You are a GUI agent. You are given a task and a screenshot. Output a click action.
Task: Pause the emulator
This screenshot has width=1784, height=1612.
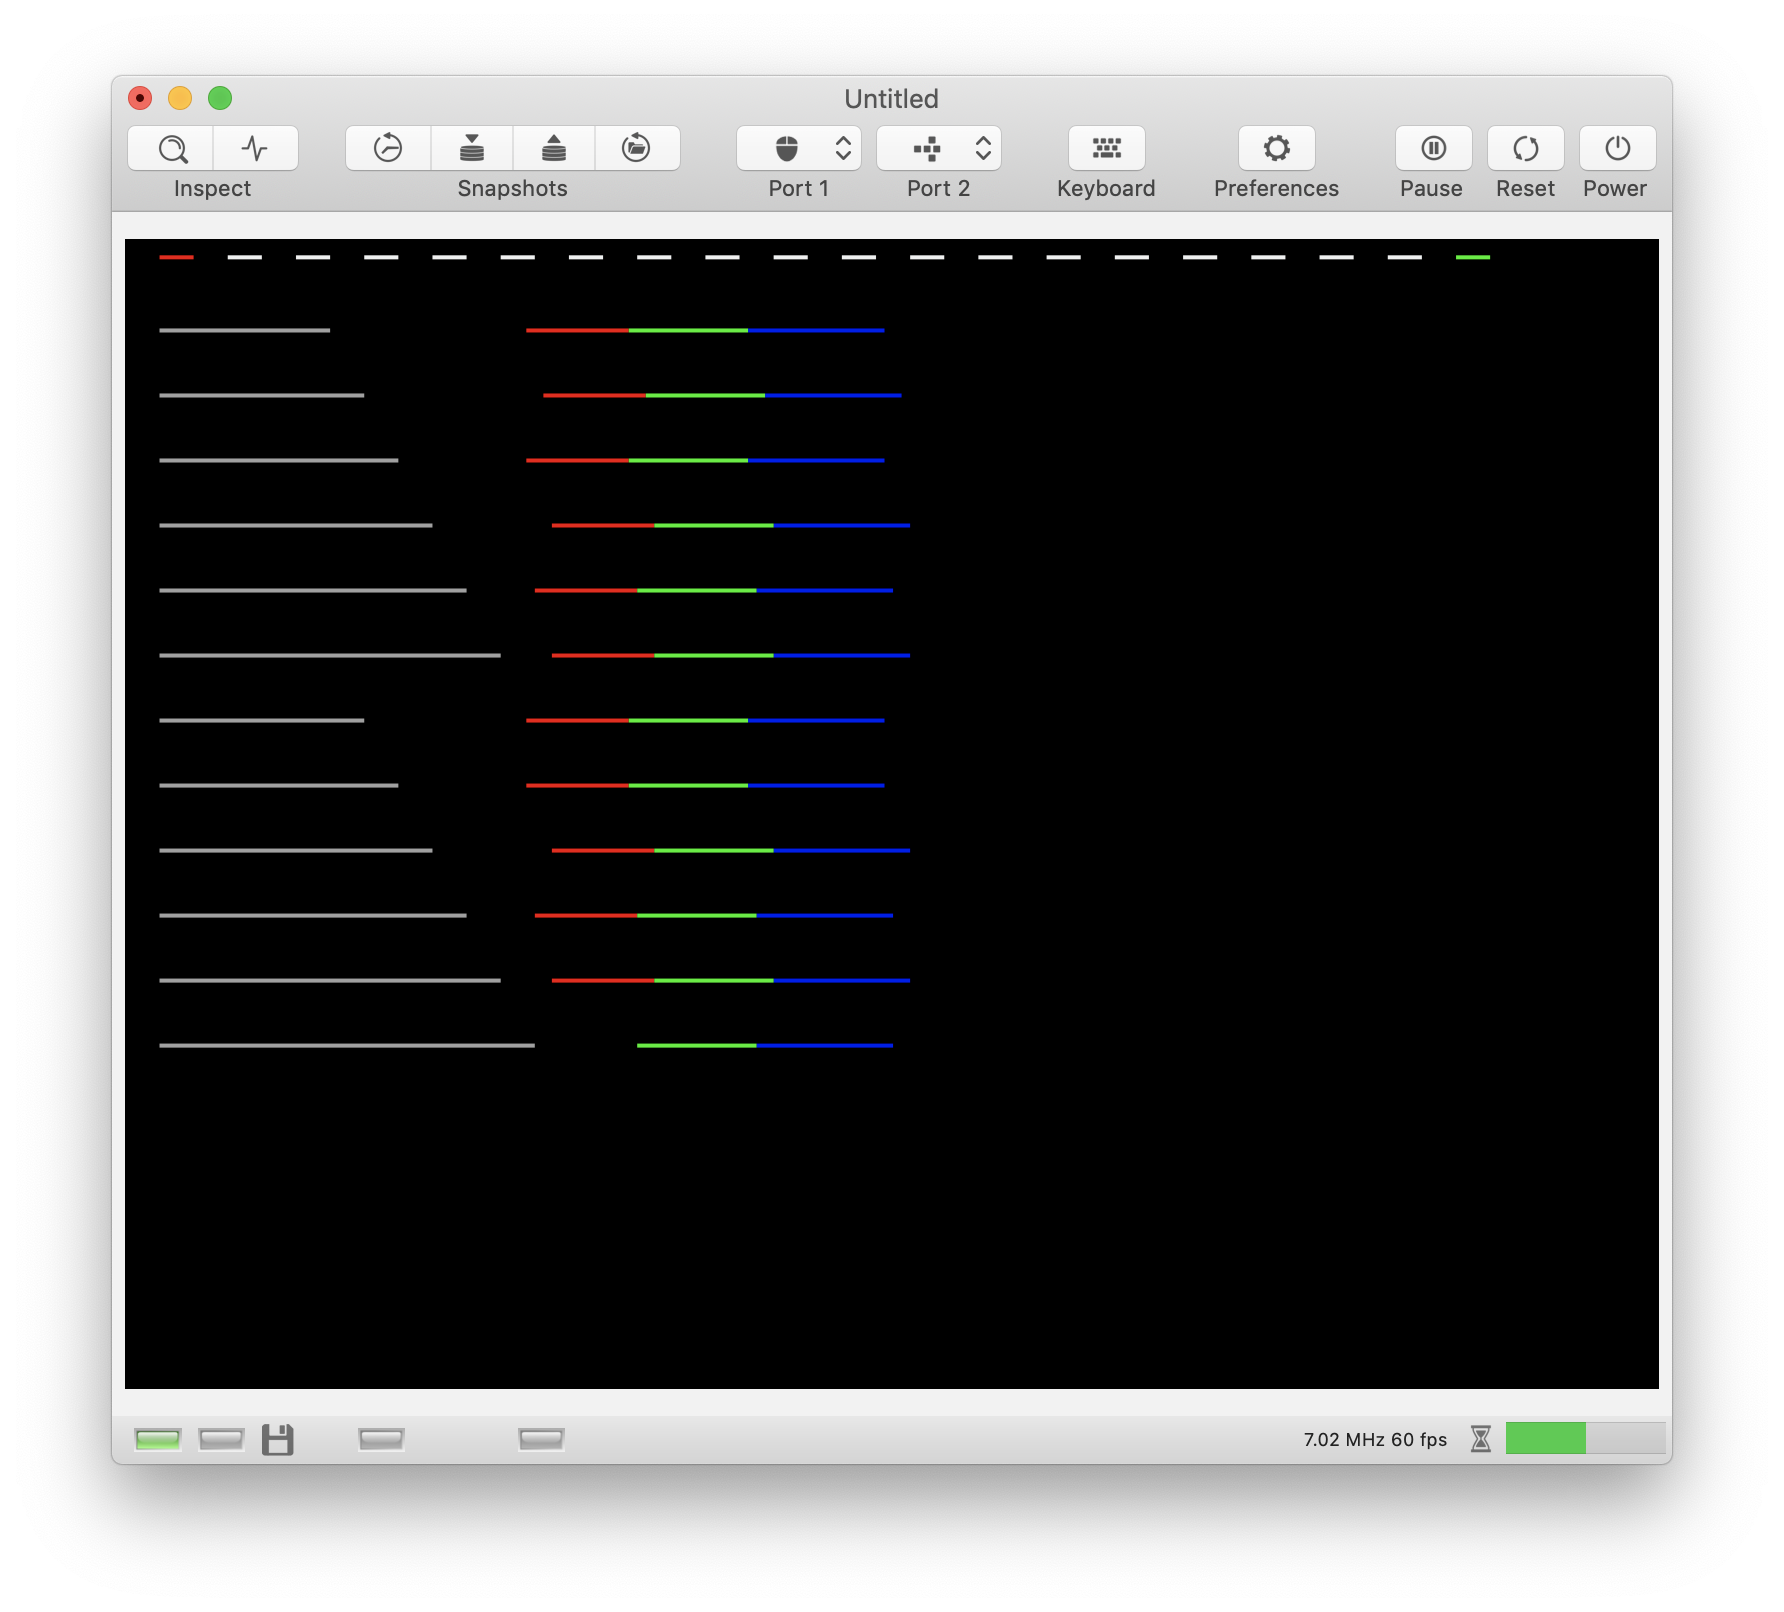click(x=1434, y=149)
